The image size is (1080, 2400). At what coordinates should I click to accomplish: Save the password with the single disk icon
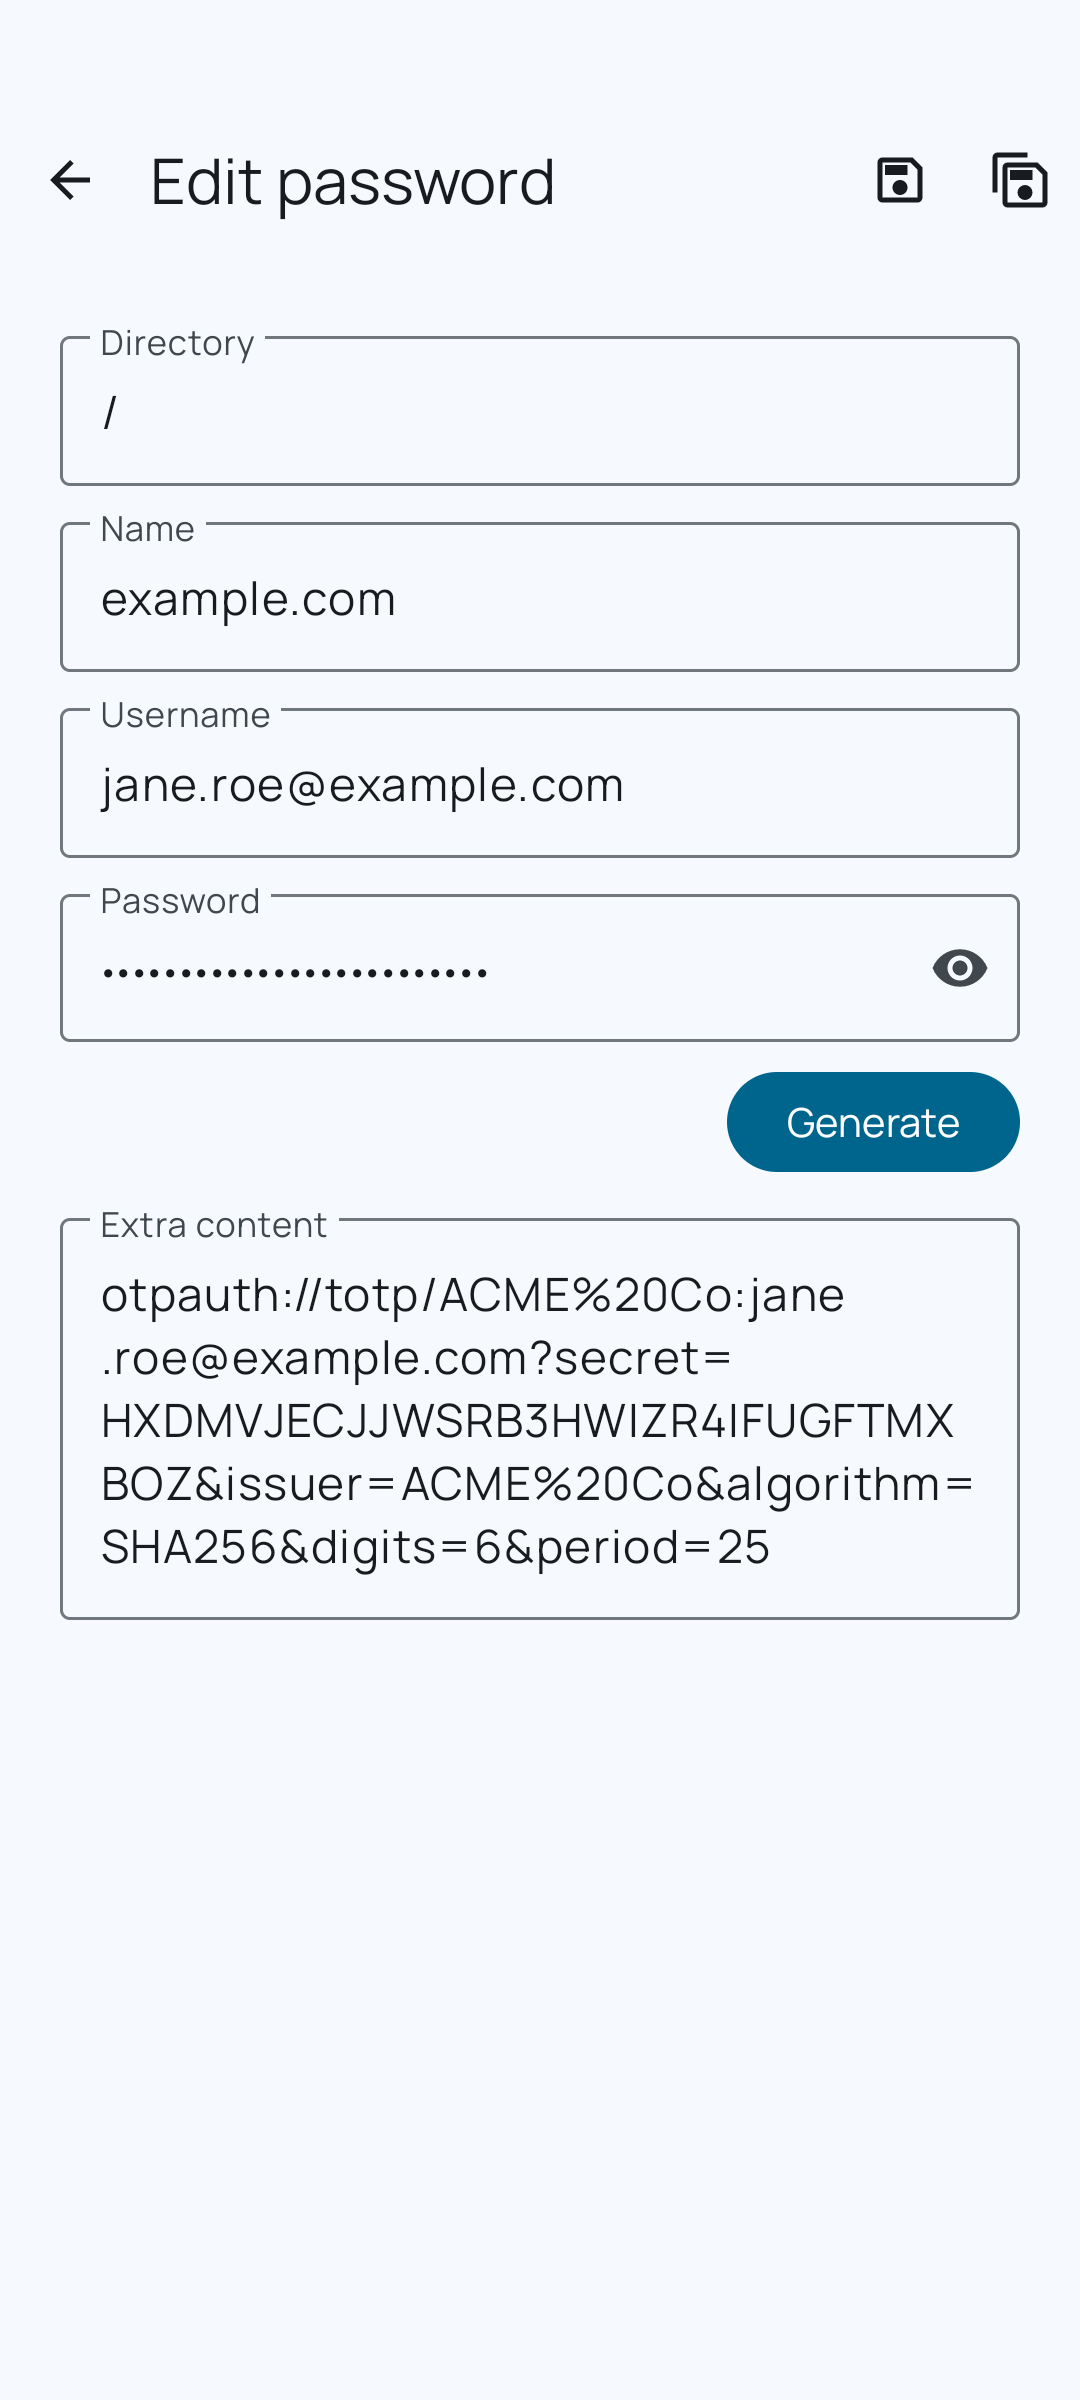coord(899,181)
